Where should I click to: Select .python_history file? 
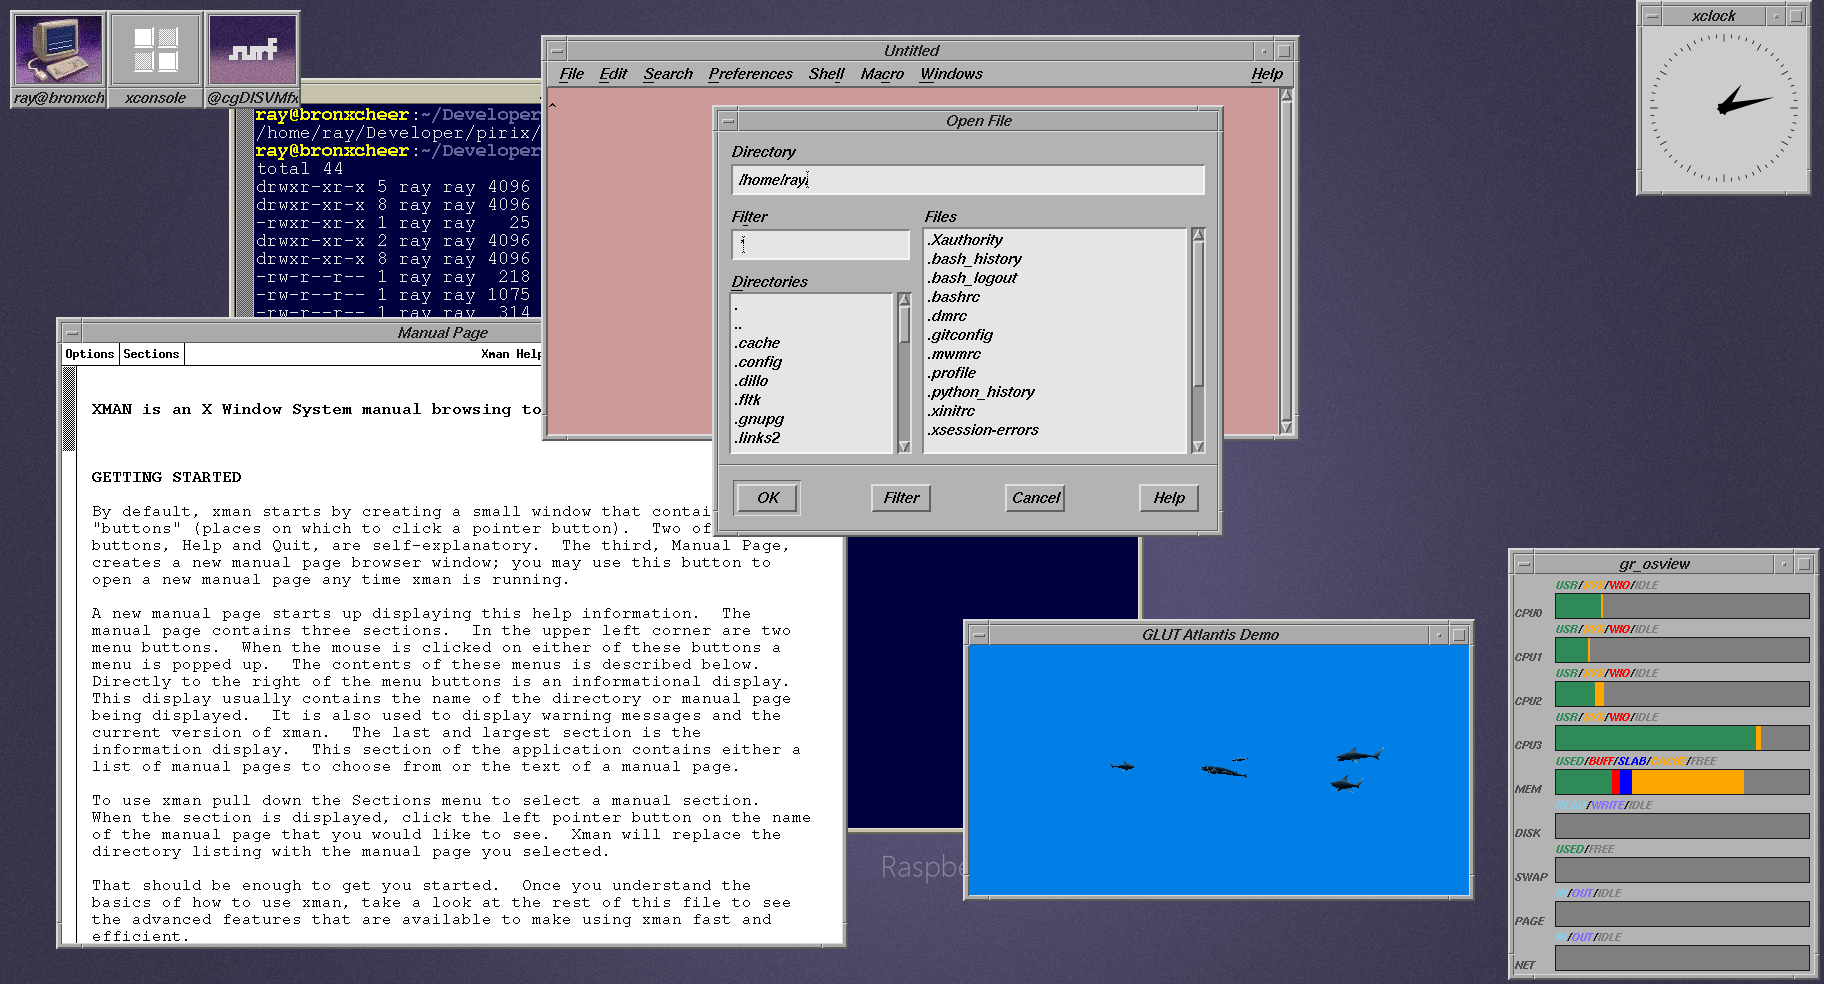[x=1055, y=392]
